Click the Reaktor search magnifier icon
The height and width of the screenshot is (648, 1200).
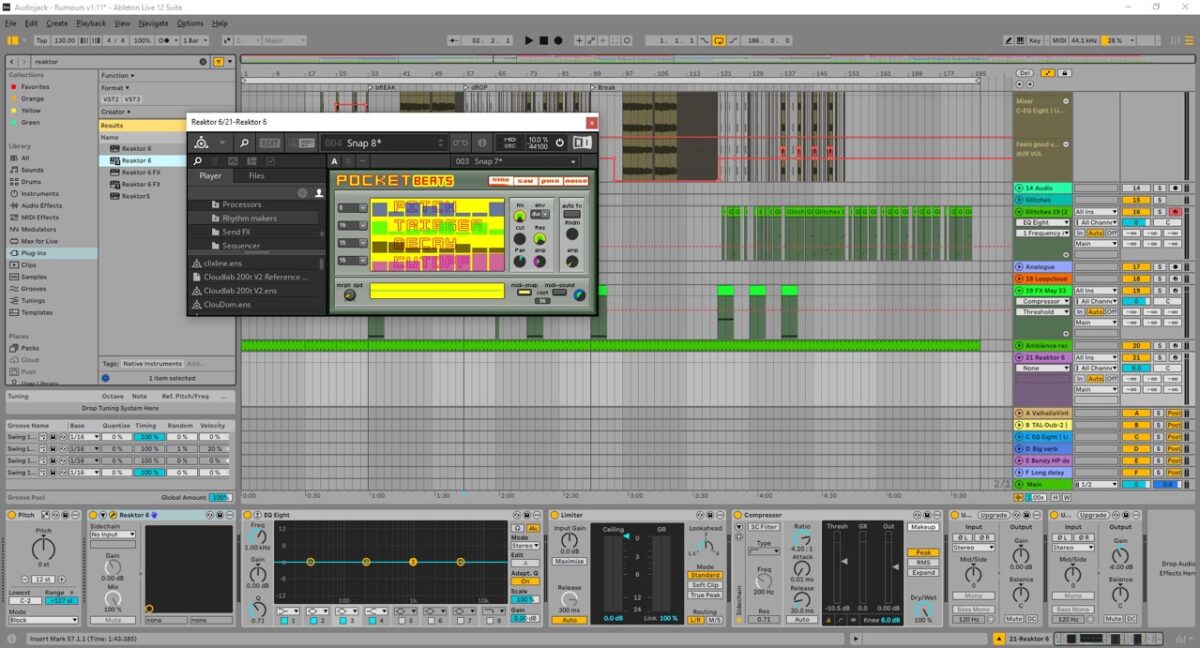[x=244, y=143]
